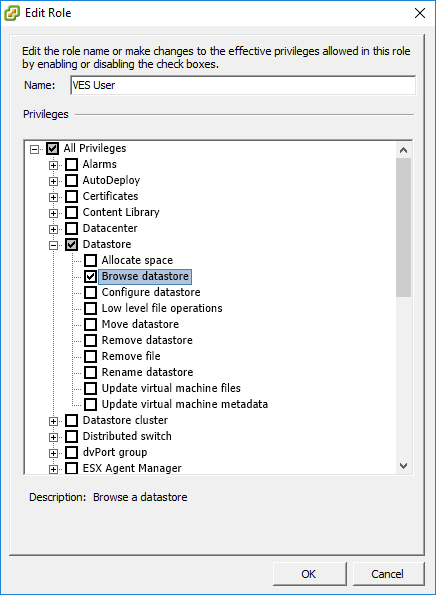Expand the Distributed switch node
Viewport: 436px width, 595px height.
click(x=54, y=437)
